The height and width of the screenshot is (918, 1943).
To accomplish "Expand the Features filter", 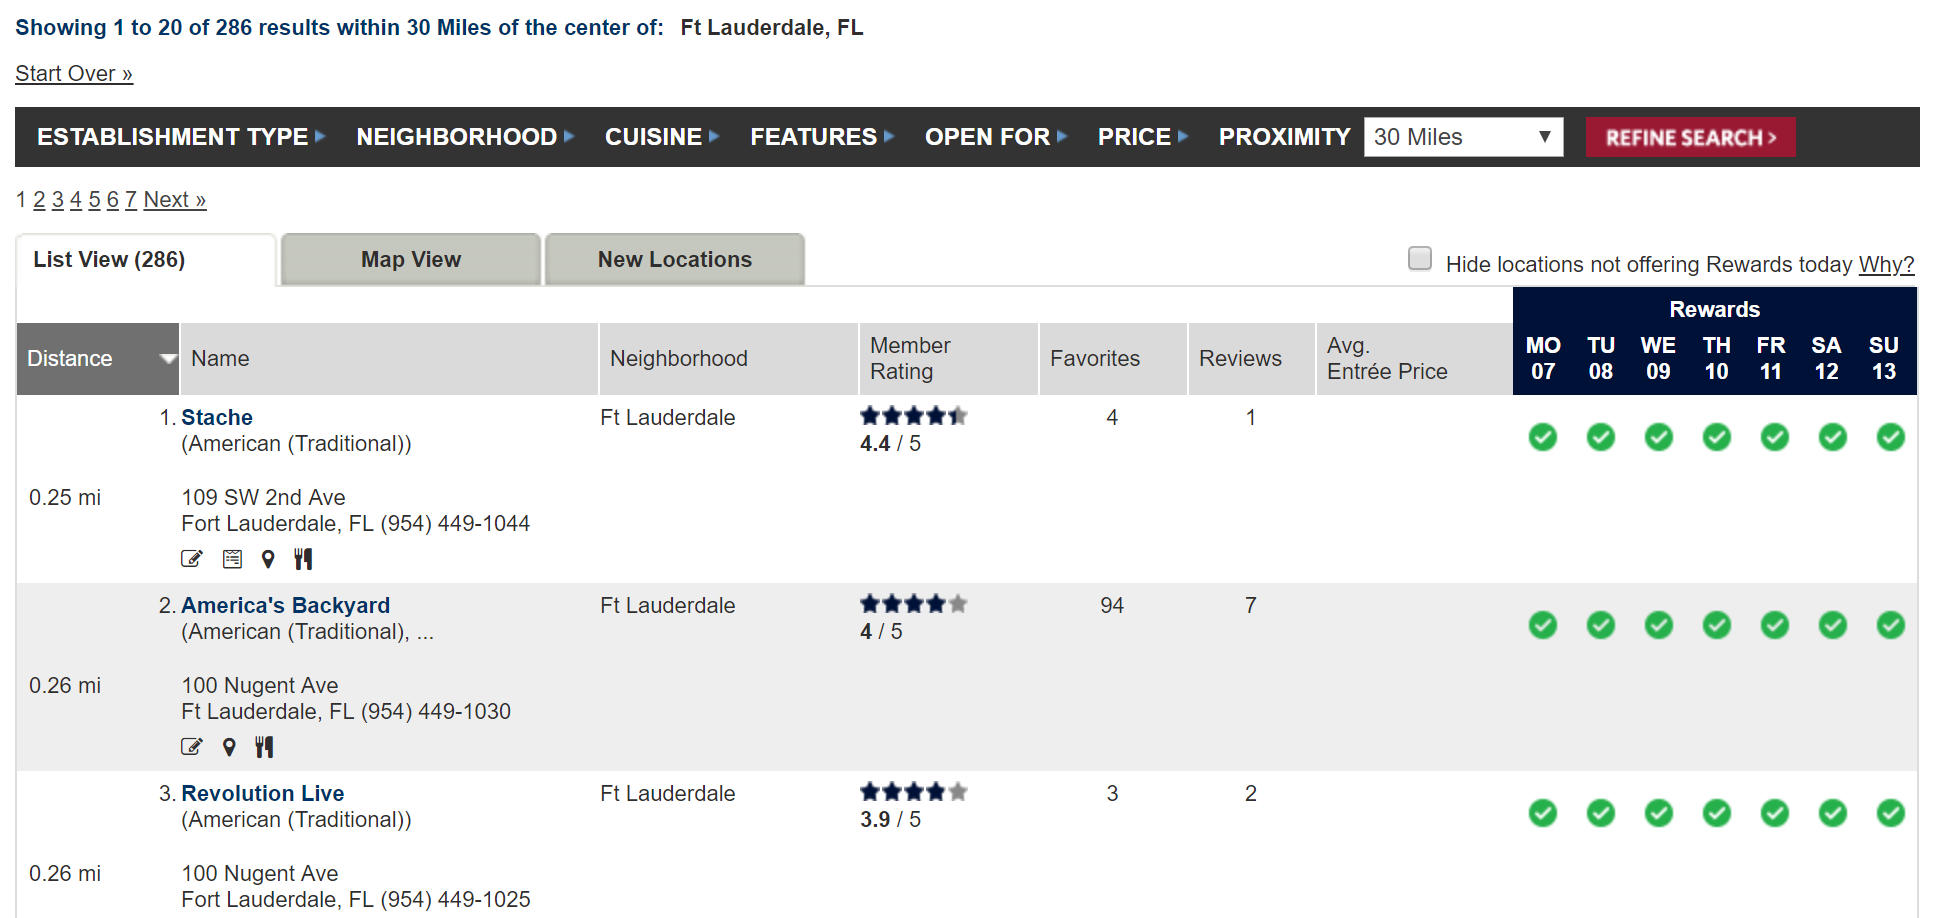I will coord(822,137).
